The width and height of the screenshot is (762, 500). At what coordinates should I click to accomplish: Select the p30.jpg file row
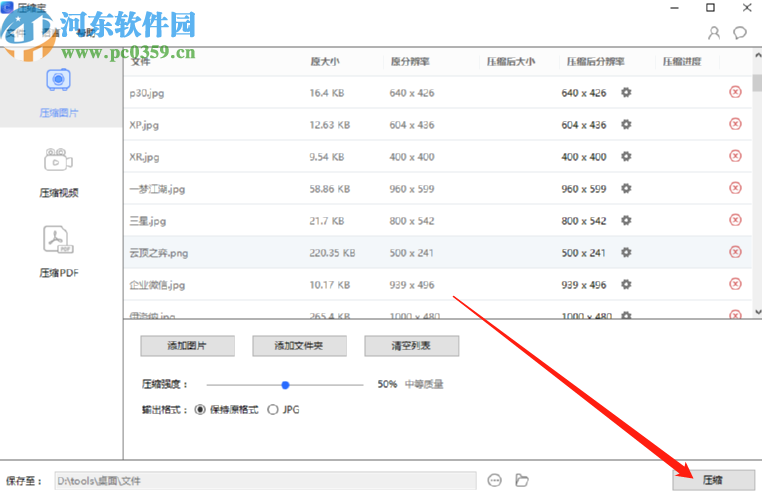click(x=437, y=92)
